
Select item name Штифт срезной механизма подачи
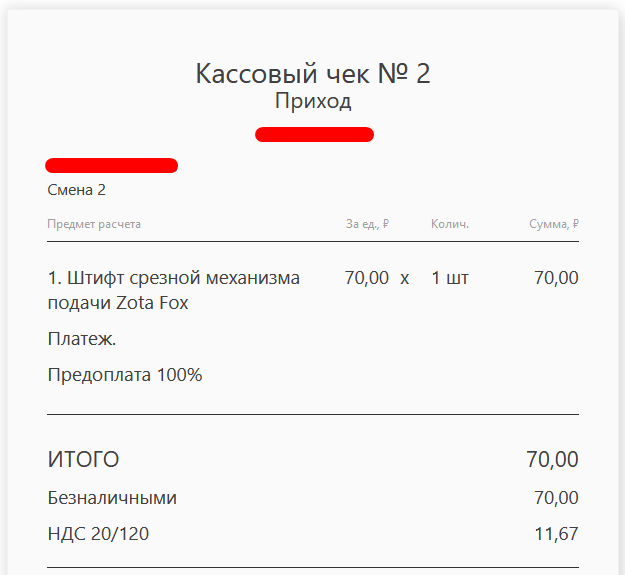(173, 290)
